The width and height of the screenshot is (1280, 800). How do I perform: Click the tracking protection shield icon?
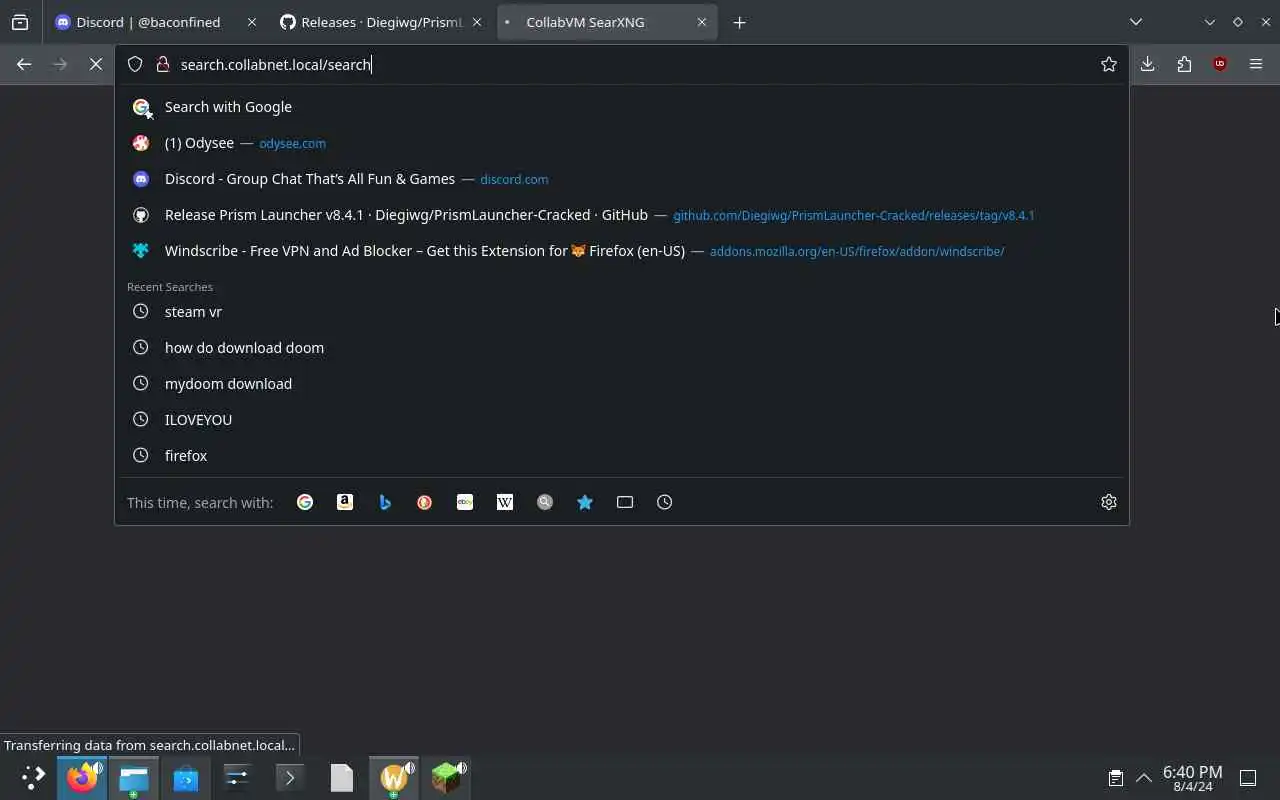pyautogui.click(x=135, y=64)
